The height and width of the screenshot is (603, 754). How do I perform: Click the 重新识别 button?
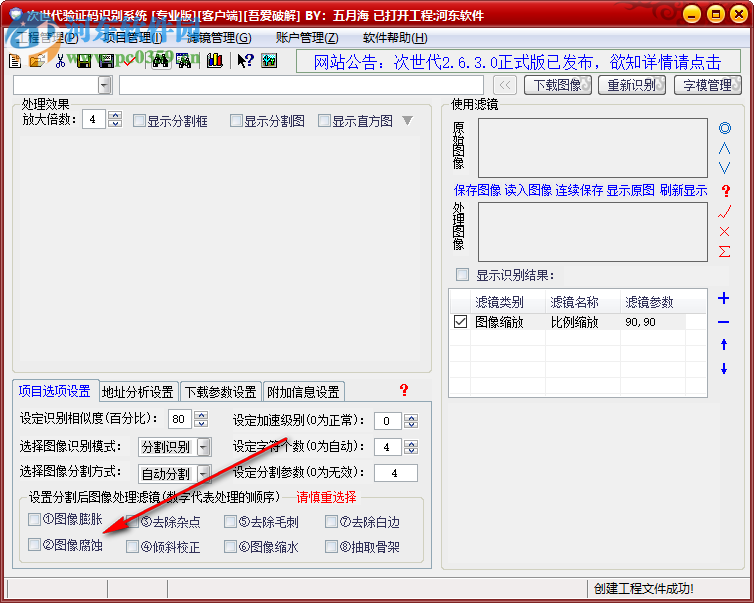tap(632, 85)
